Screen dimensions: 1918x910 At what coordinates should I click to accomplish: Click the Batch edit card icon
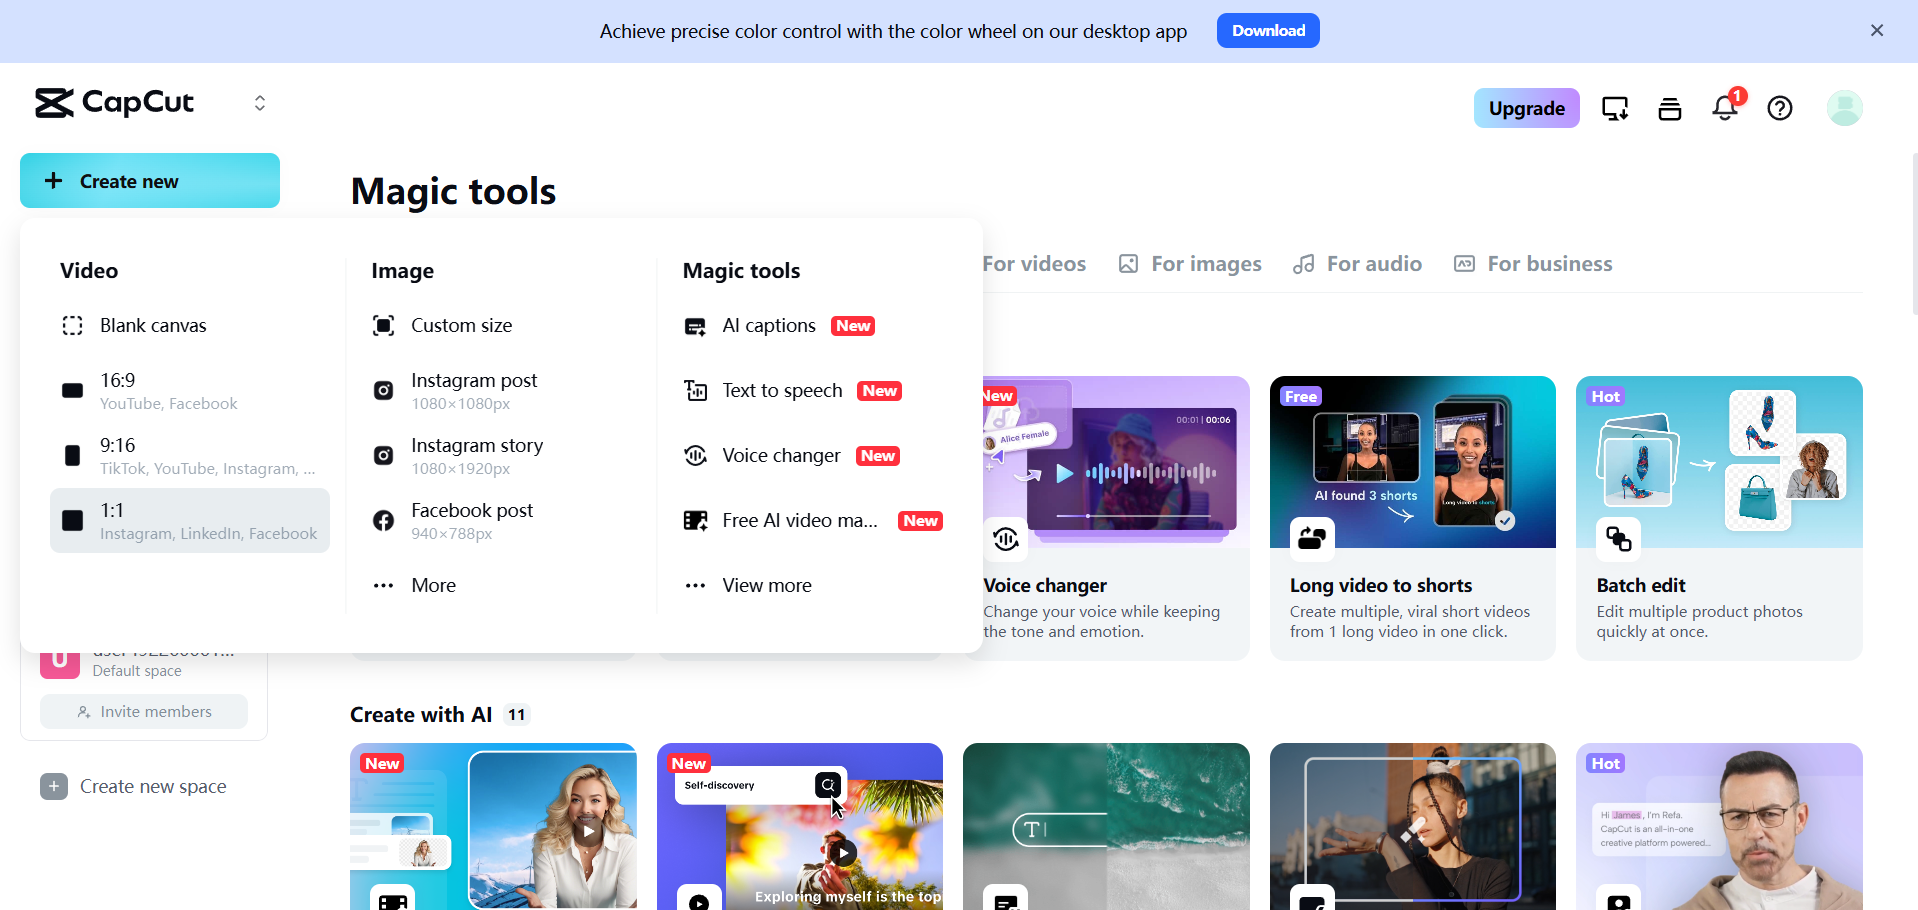[1619, 540]
